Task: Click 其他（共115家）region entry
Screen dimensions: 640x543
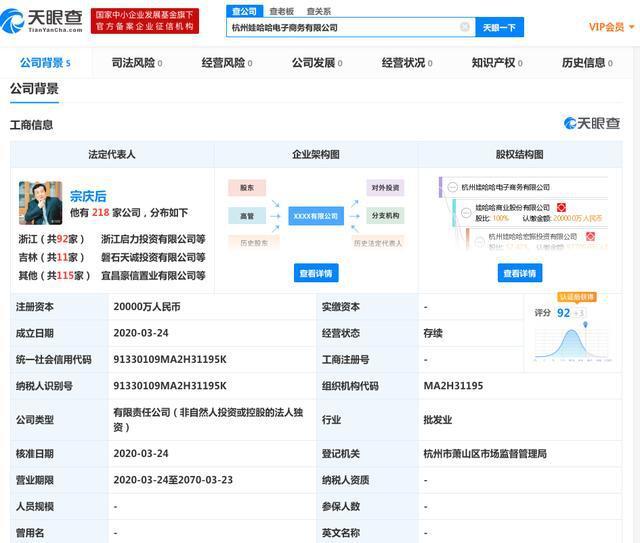Action: [x=54, y=276]
